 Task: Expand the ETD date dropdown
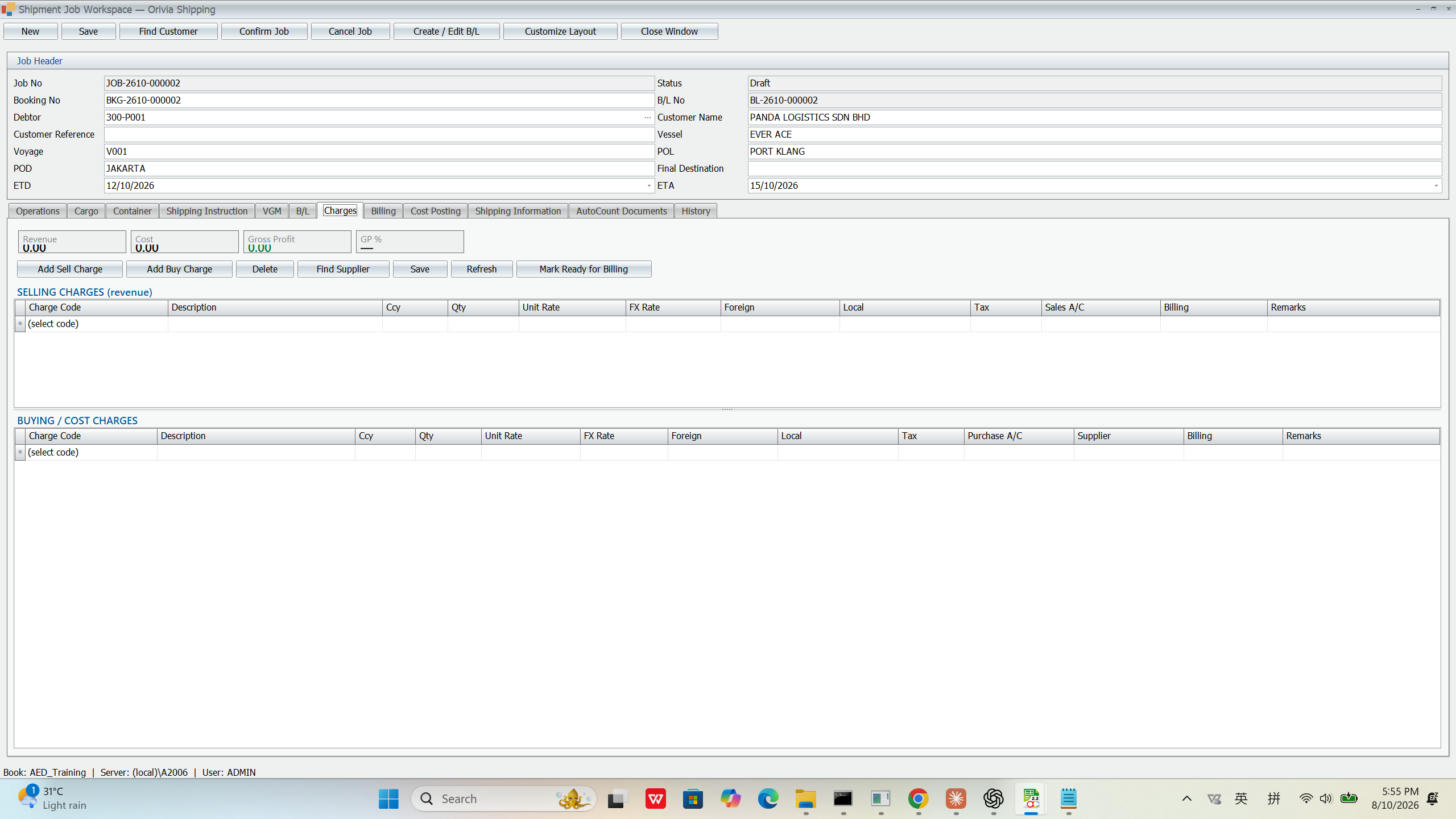(648, 185)
